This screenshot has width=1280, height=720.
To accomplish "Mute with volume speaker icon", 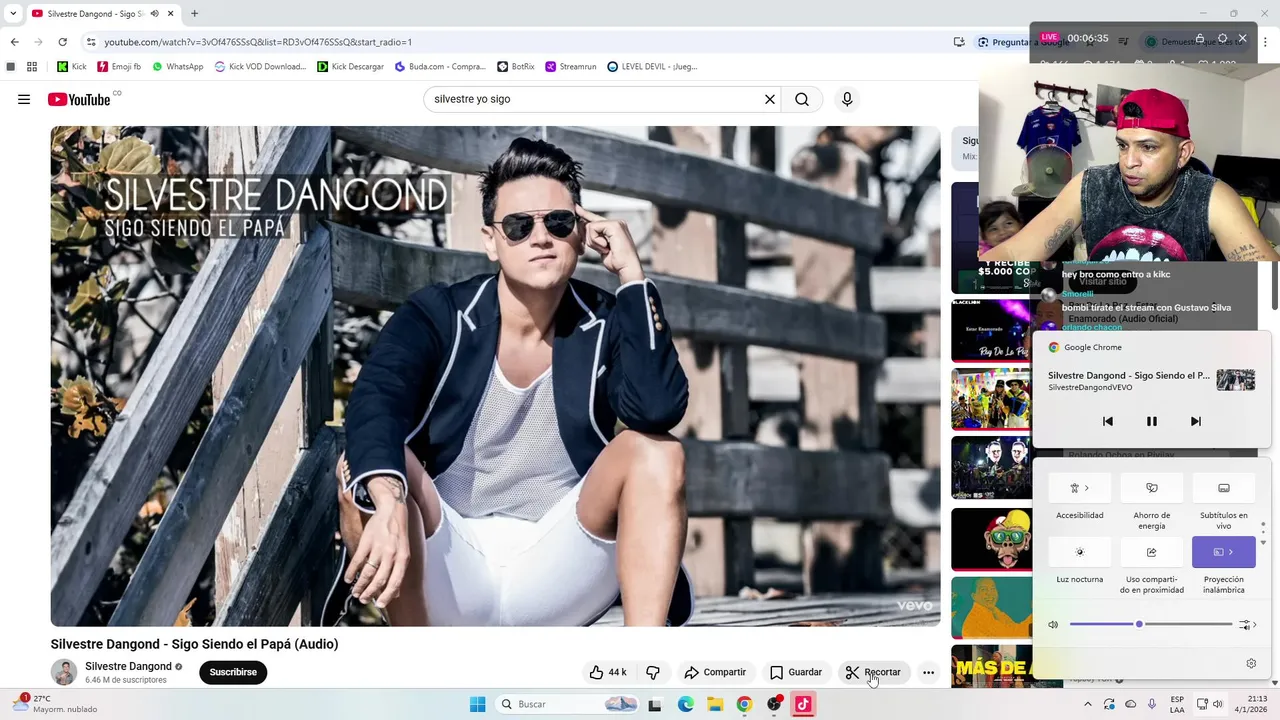I will 1053,625.
